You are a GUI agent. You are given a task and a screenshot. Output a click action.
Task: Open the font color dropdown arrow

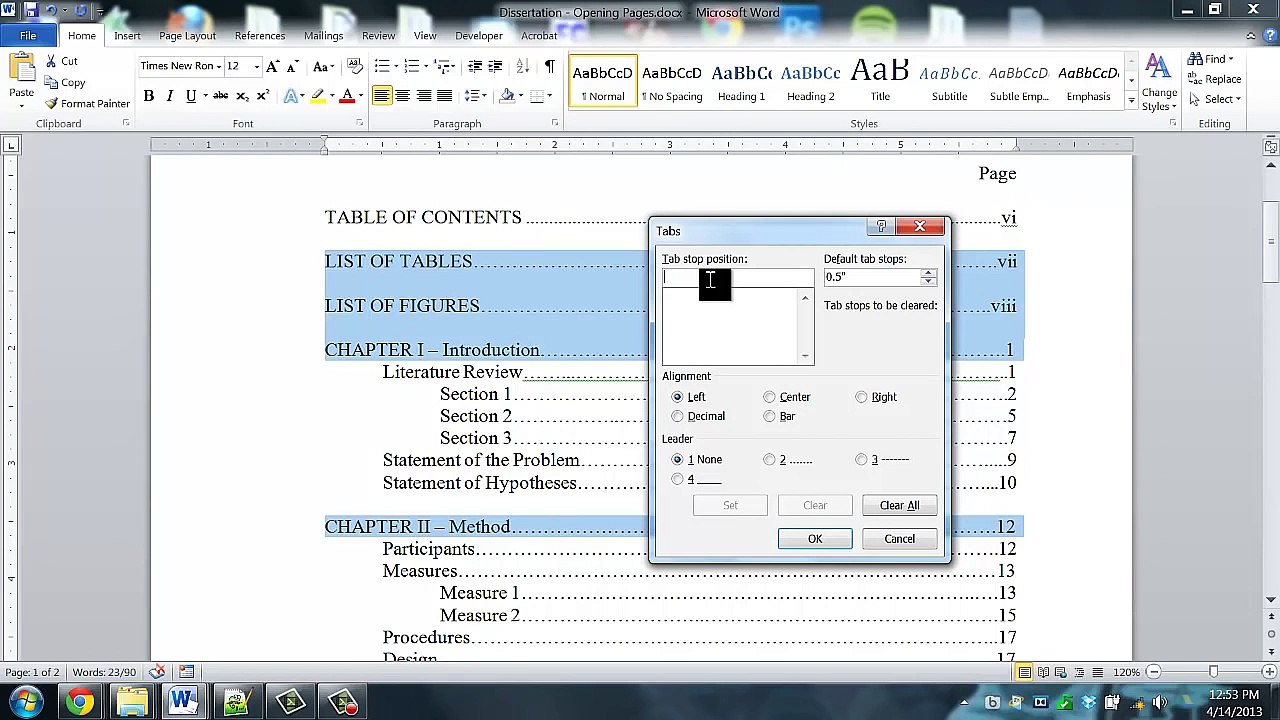click(360, 97)
